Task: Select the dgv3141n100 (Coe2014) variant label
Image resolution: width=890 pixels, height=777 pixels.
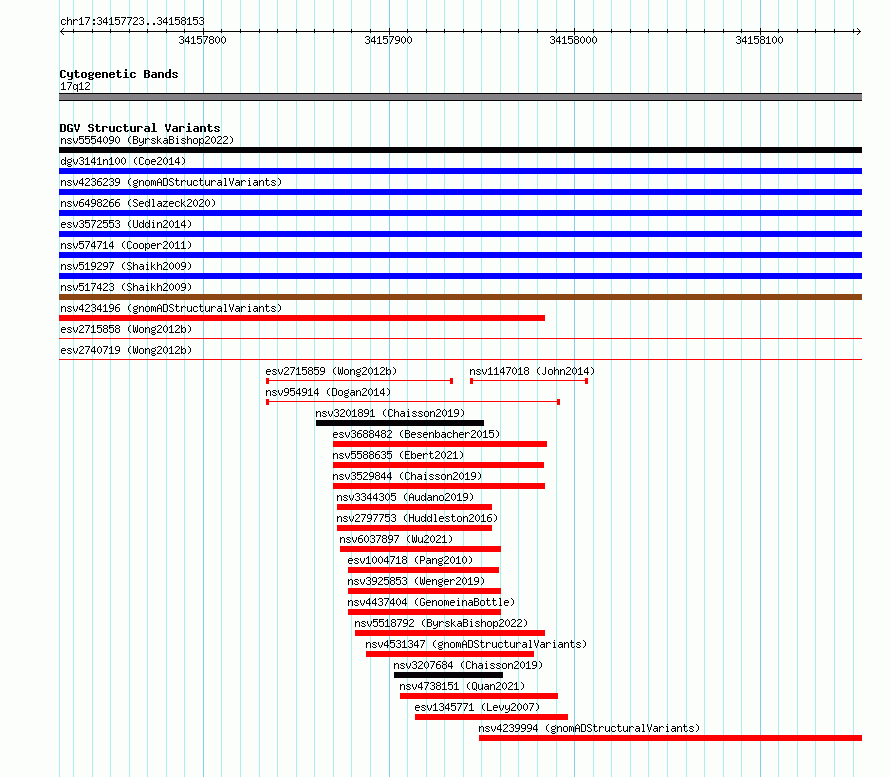Action: point(123,161)
